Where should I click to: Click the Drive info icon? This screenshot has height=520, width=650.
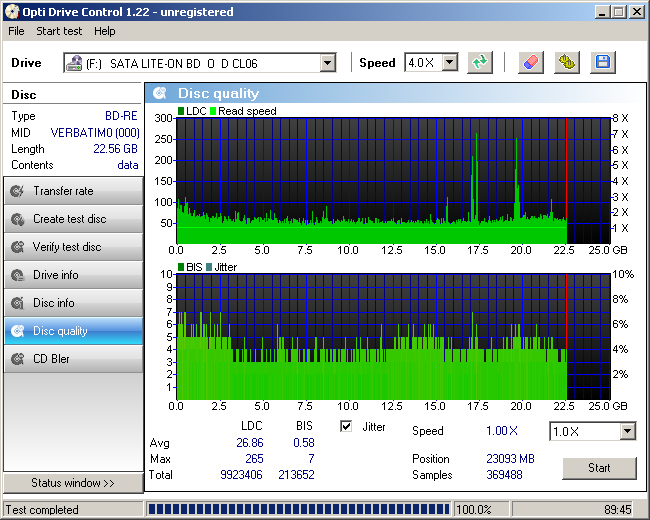17,275
